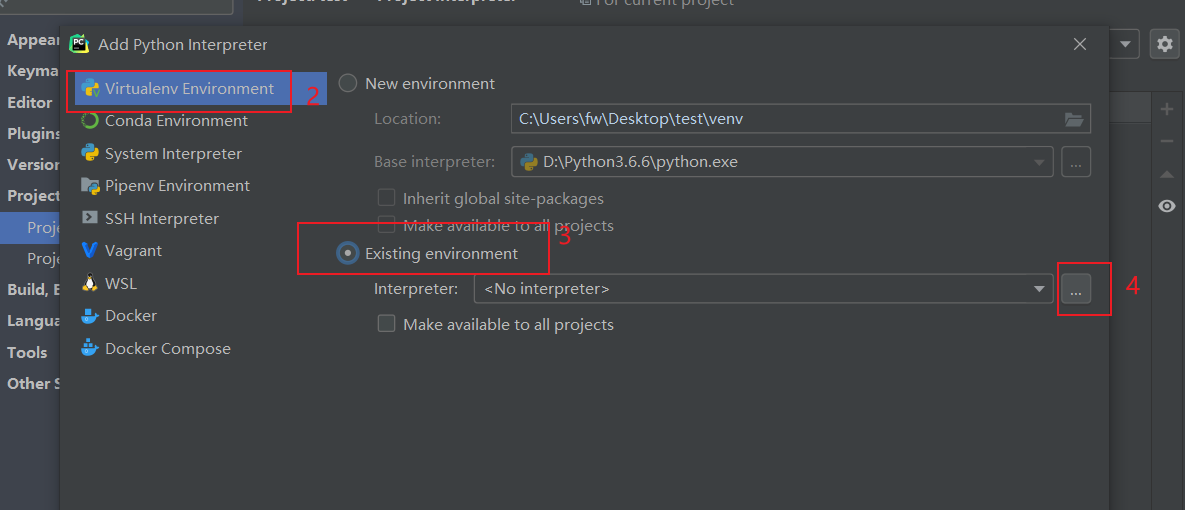
Task: Select Conda Environment option
Action: click(176, 121)
